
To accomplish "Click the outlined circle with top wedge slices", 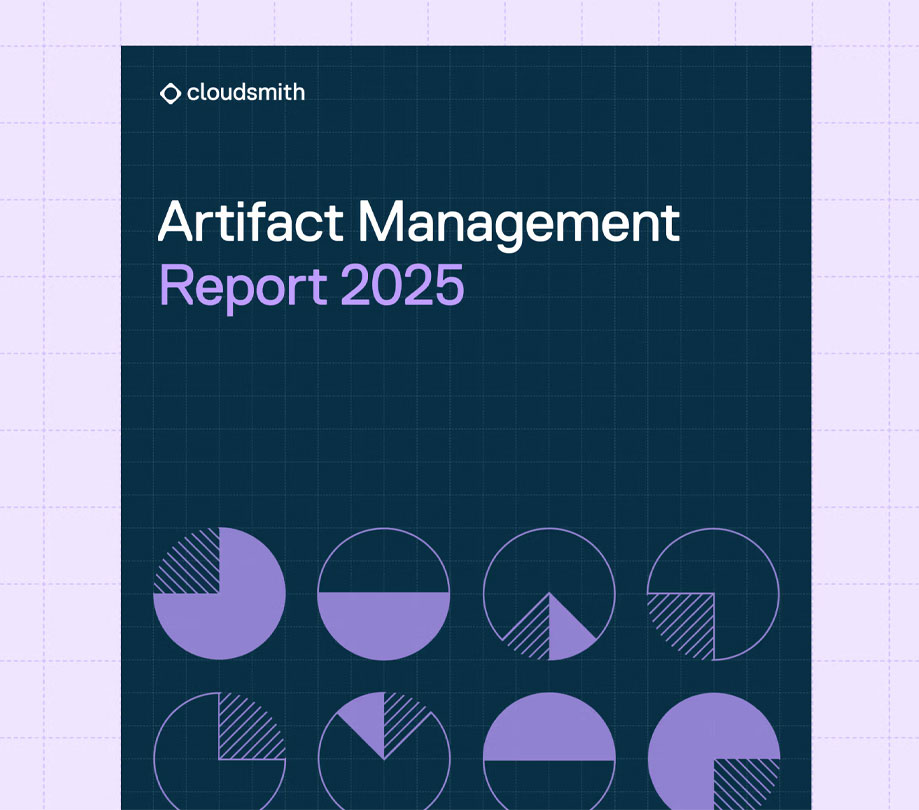I will (384, 751).
